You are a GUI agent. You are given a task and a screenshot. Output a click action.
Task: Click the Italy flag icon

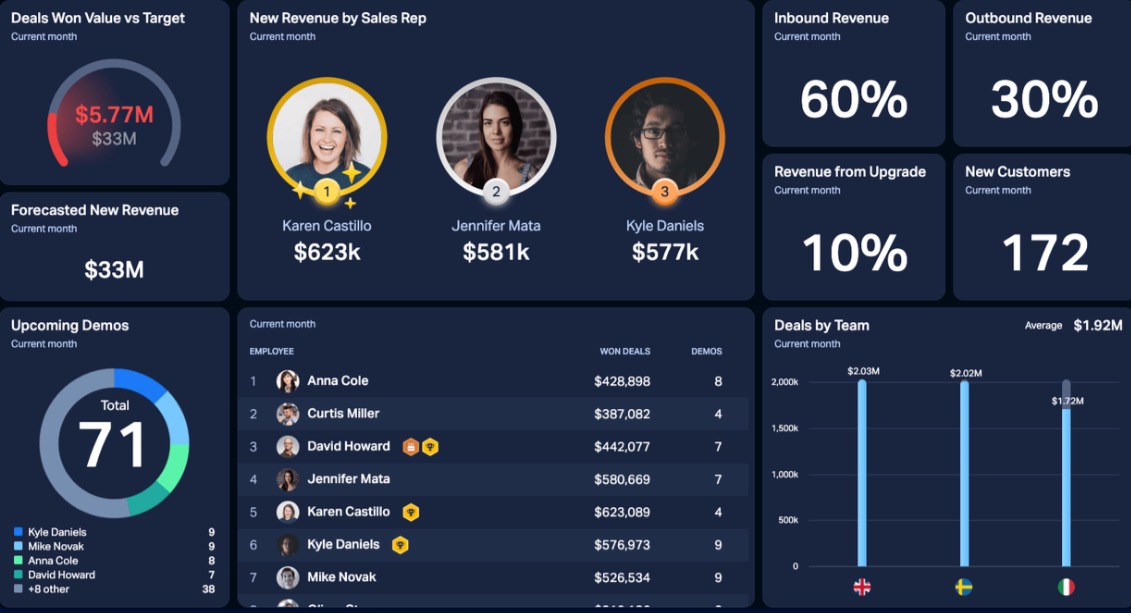[1066, 587]
